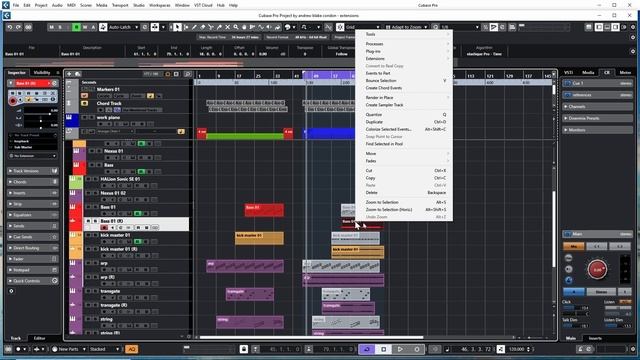Select the Zoom magnifier tool
The image size is (640, 360).
(x=236, y=27)
